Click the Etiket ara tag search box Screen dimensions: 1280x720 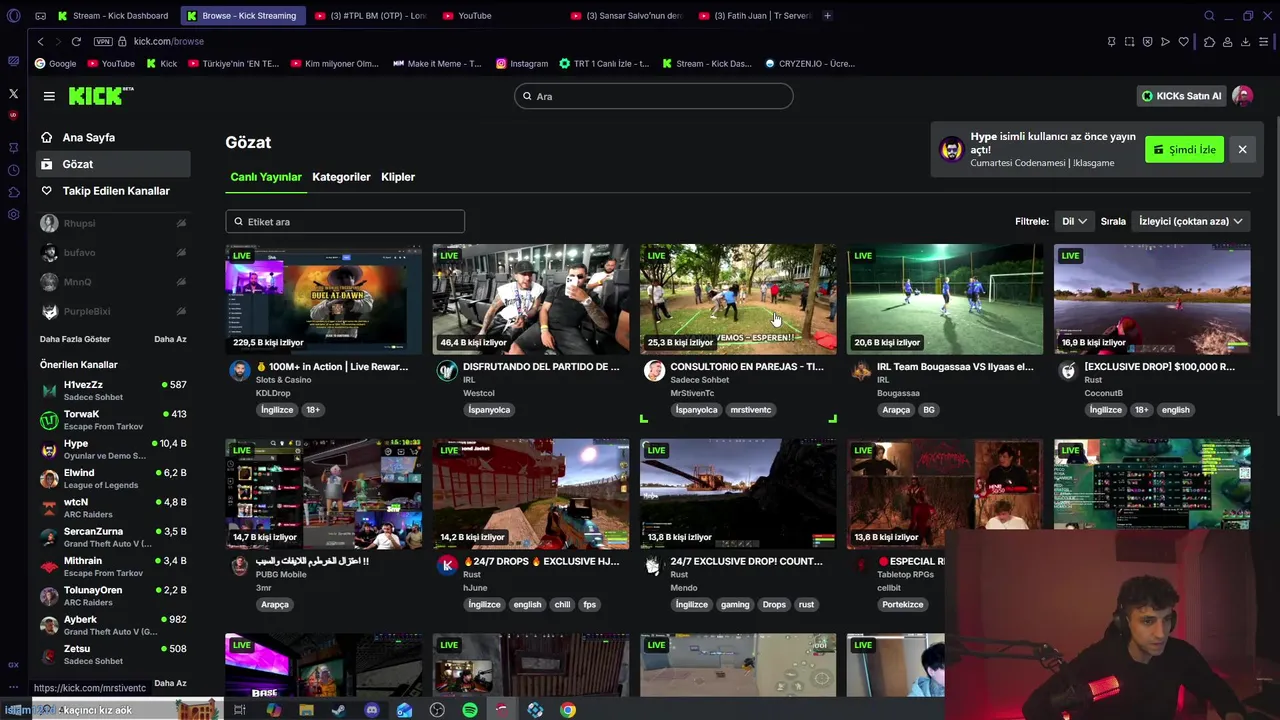click(345, 221)
